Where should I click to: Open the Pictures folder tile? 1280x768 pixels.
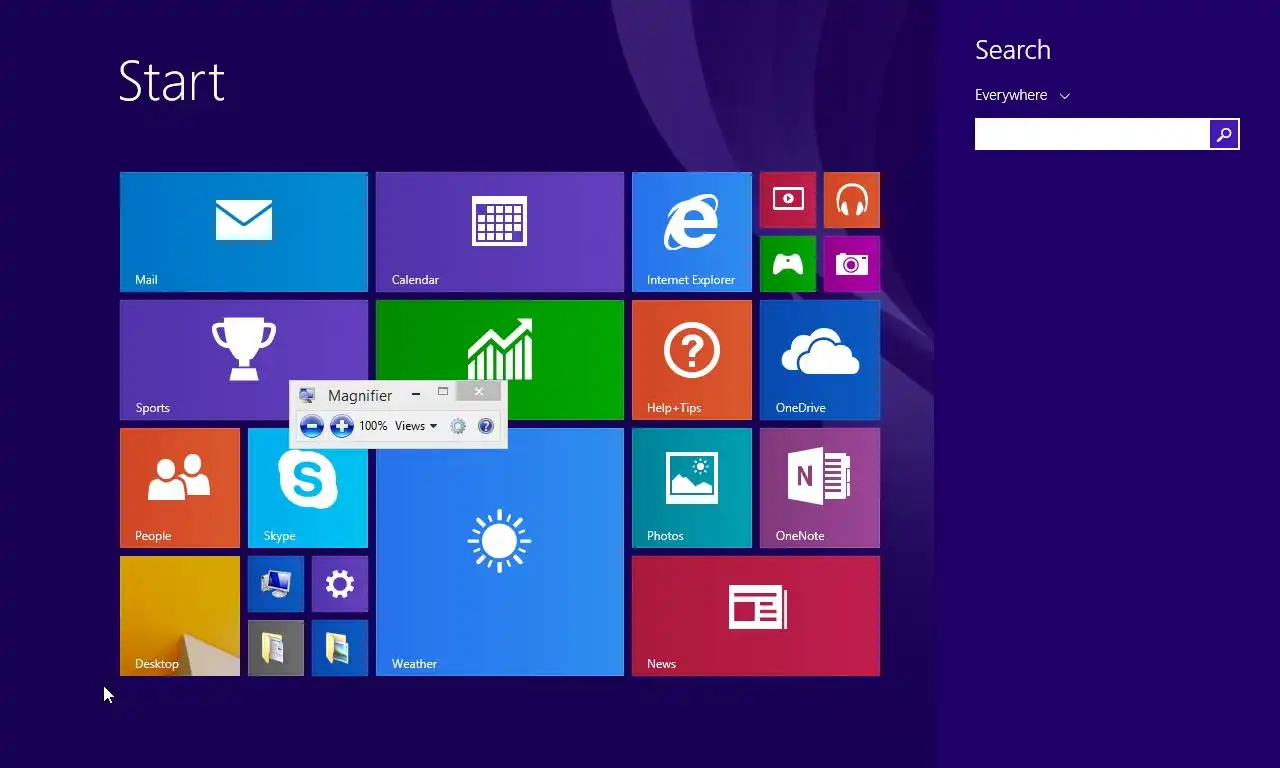coord(340,648)
